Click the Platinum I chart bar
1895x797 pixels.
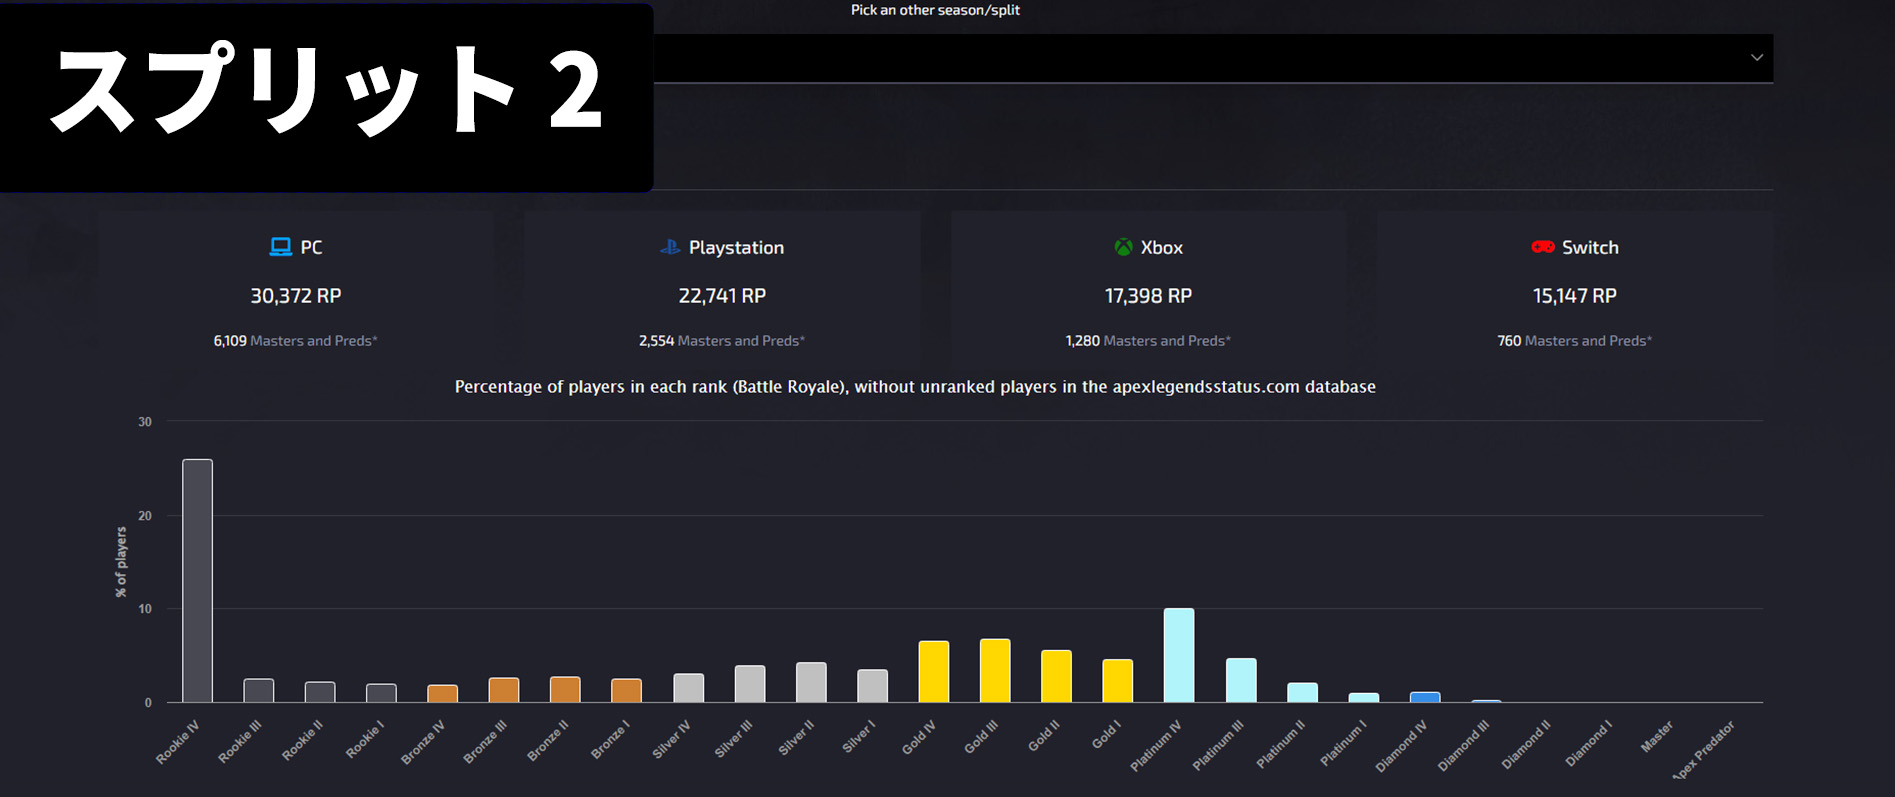[1364, 697]
